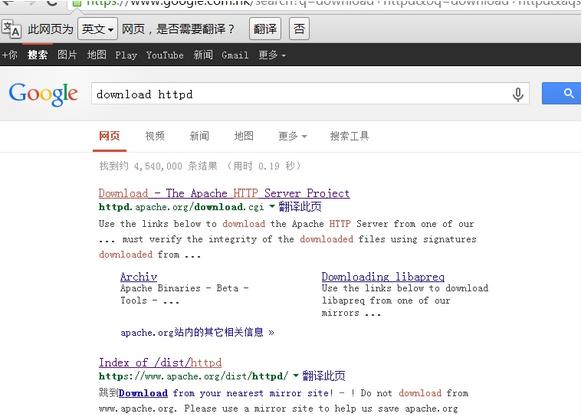The height and width of the screenshot is (415, 582).
Task: Click the search box containing download httpd
Action: (301, 94)
